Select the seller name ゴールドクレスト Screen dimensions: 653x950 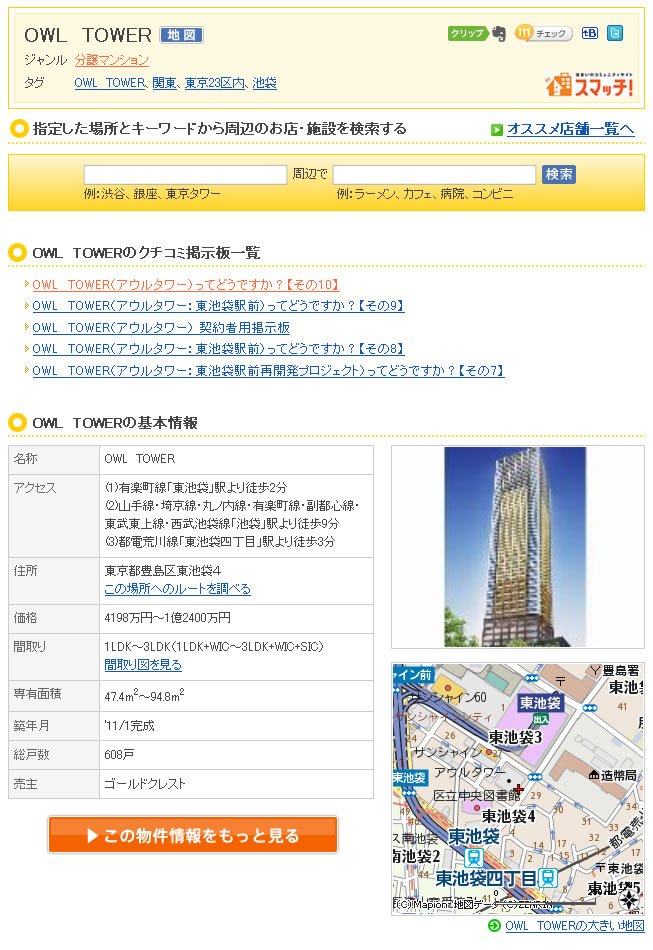pyautogui.click(x=145, y=784)
